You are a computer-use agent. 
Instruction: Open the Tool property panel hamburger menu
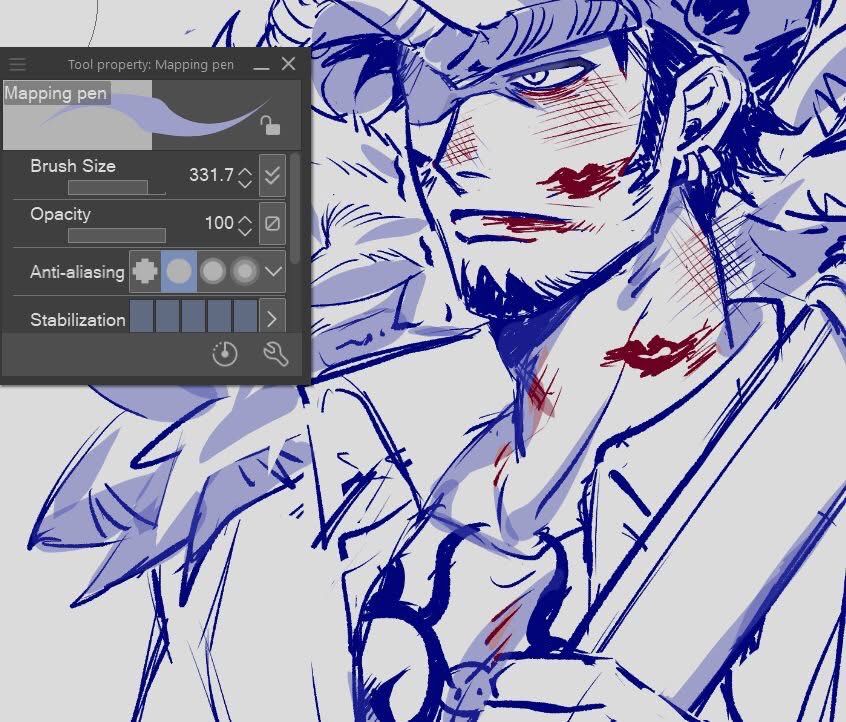(17, 64)
